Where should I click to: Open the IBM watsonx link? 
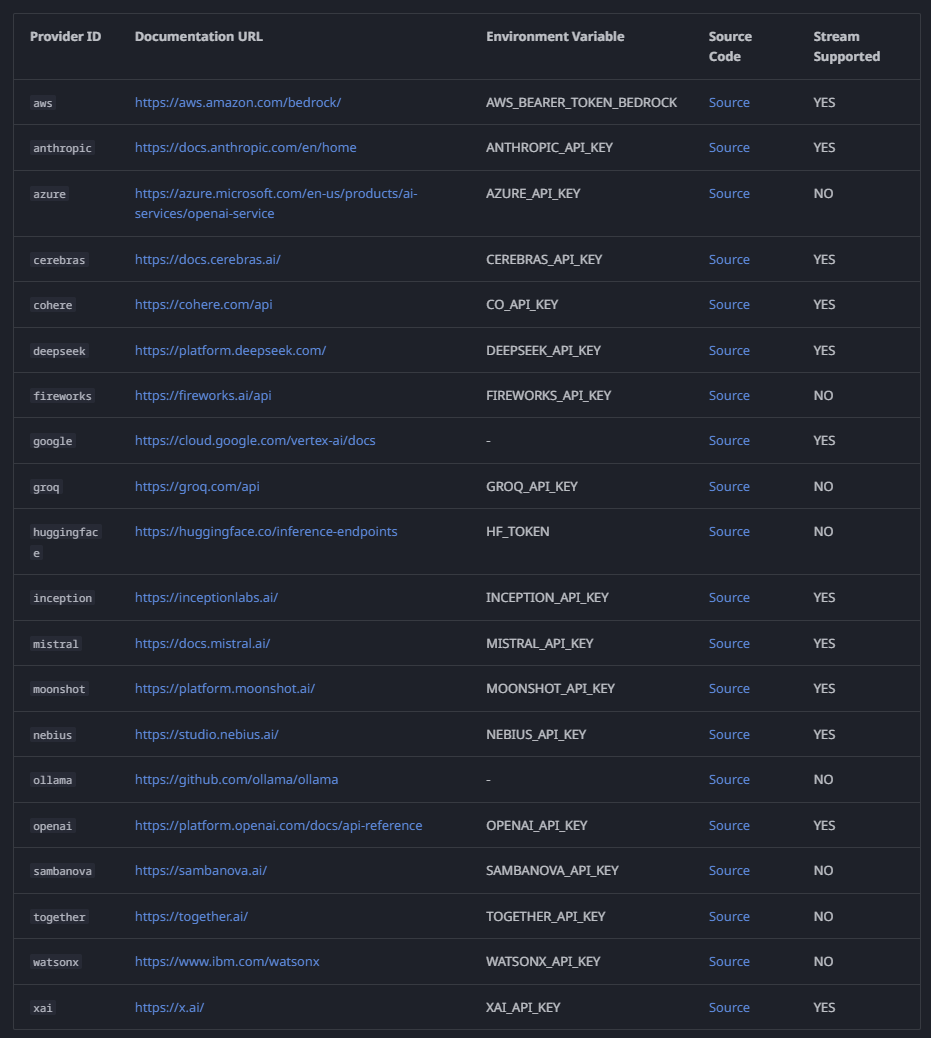tap(227, 961)
